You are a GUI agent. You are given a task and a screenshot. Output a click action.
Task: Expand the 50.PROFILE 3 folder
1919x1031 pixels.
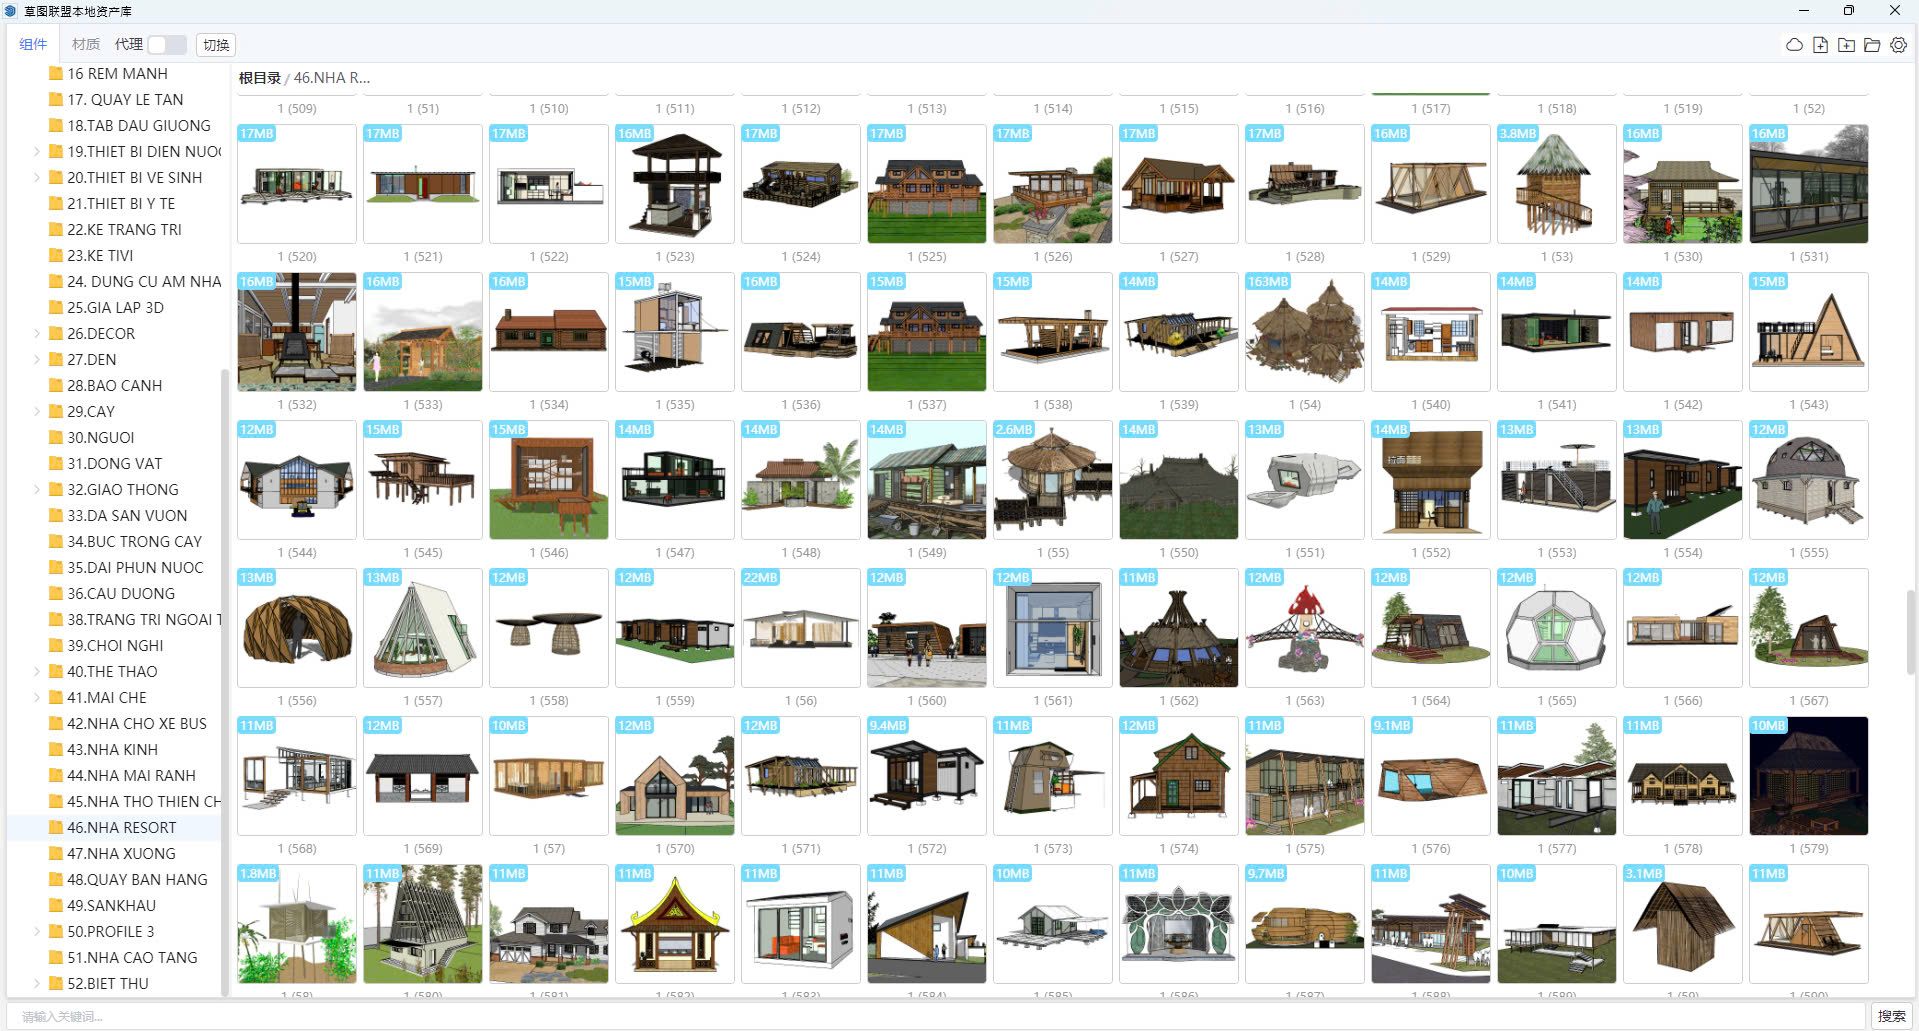(x=37, y=932)
